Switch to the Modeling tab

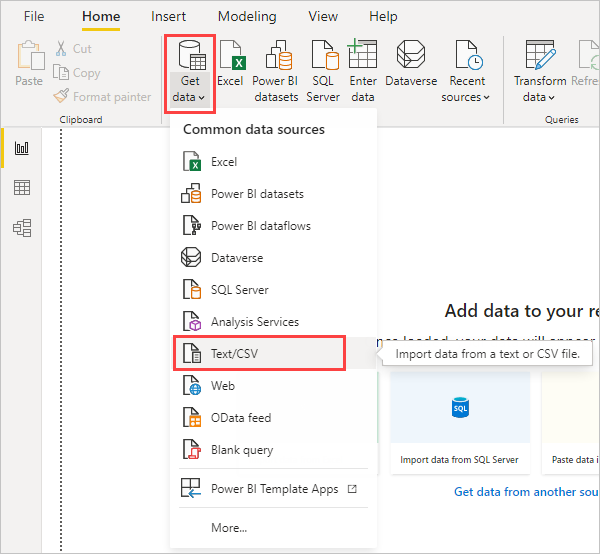point(247,17)
